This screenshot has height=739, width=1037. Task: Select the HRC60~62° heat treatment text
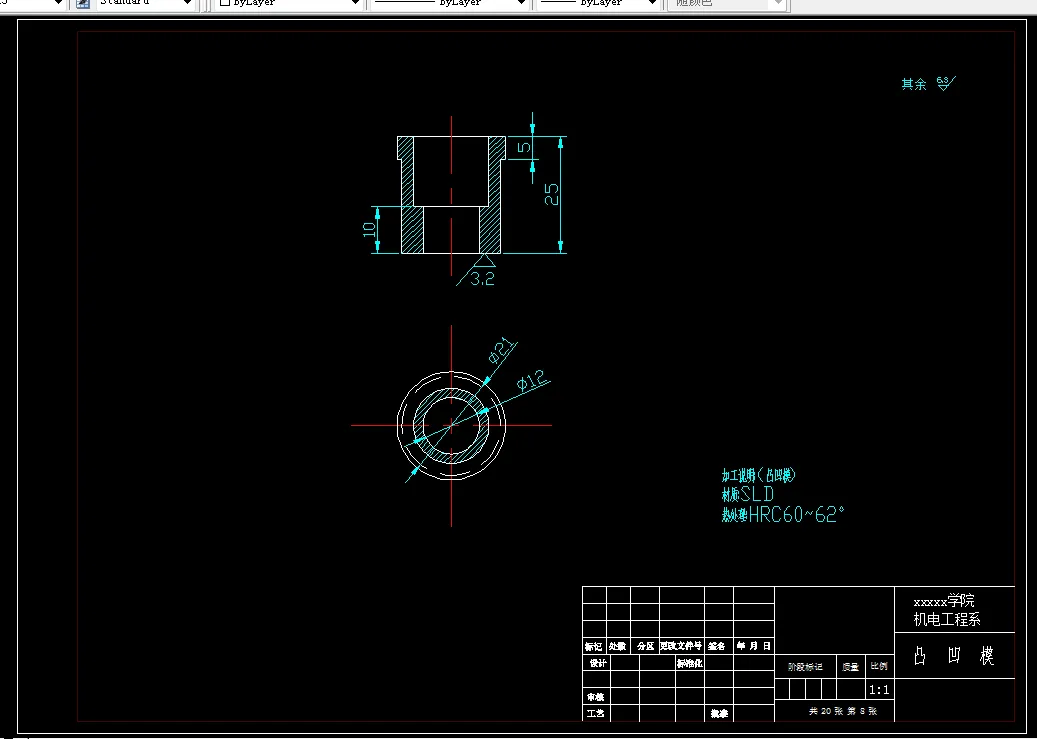[x=783, y=515]
